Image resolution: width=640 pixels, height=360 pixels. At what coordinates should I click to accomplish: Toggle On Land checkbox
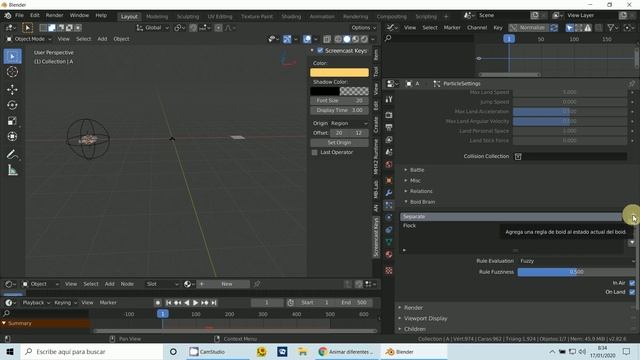(x=632, y=292)
